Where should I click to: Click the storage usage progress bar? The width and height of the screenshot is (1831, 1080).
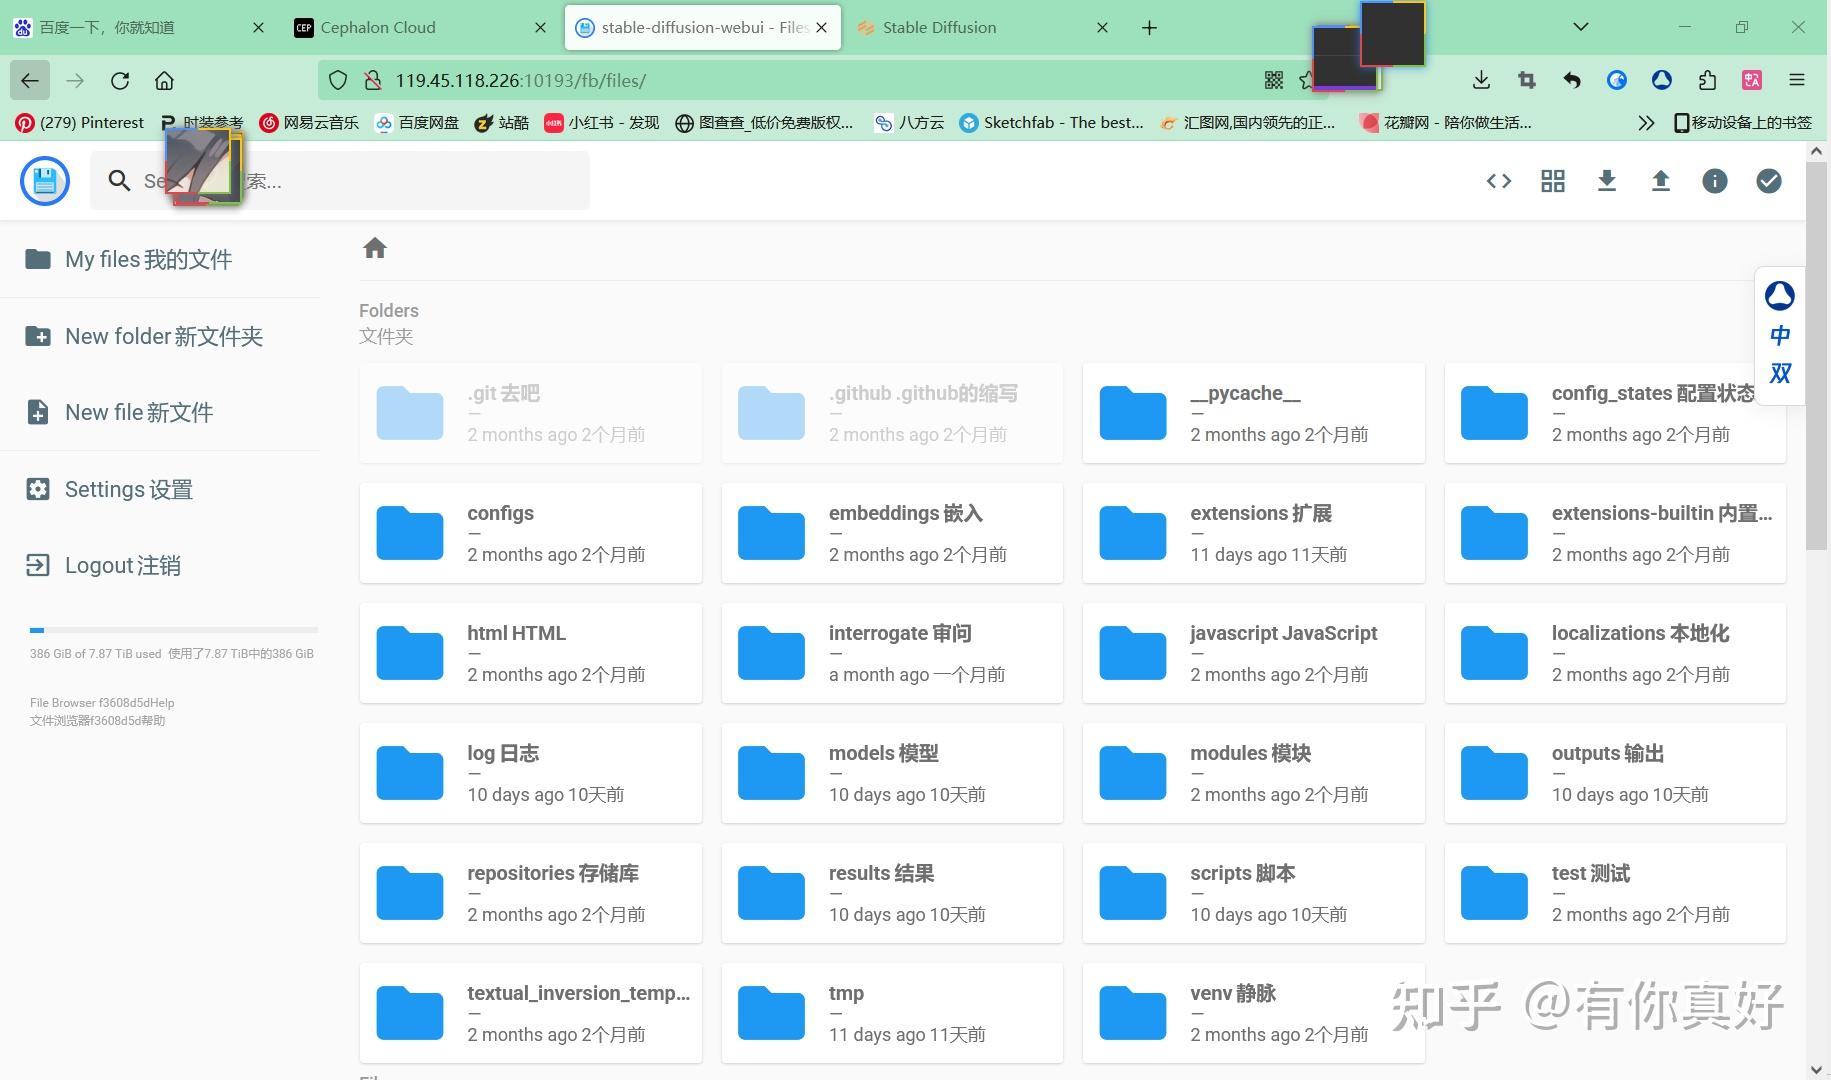click(x=172, y=630)
